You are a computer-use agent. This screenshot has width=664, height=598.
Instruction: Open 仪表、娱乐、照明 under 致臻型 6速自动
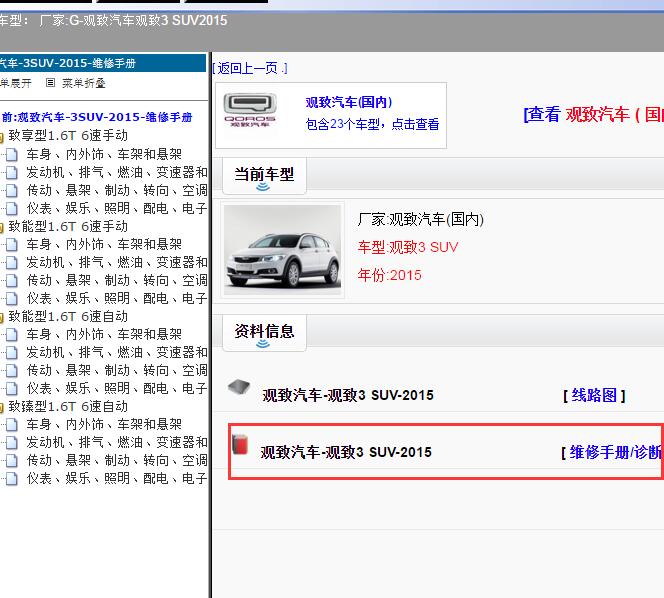117,479
